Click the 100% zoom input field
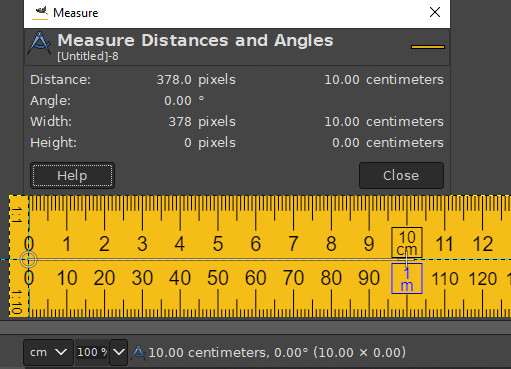Image resolution: width=511 pixels, height=369 pixels. [92, 352]
